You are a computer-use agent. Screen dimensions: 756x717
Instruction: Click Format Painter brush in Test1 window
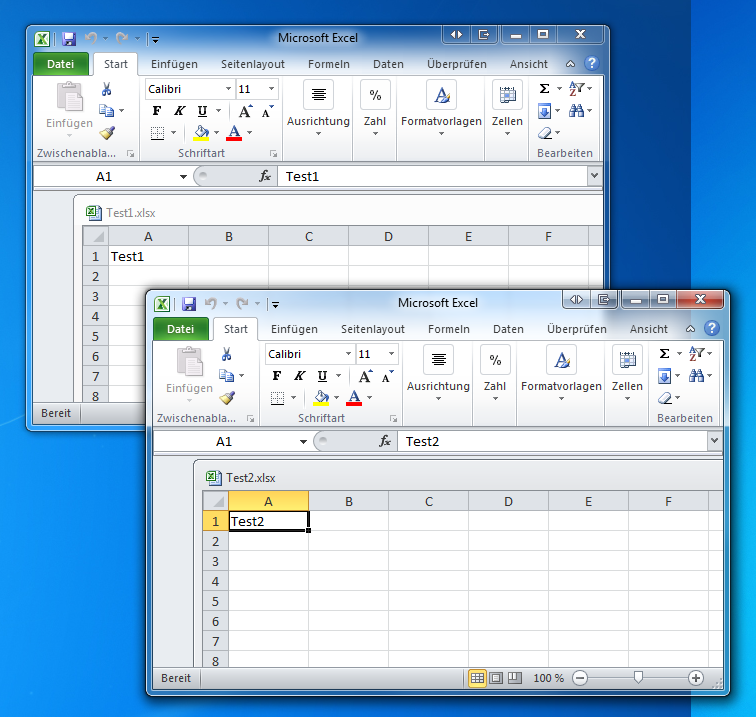click(107, 133)
